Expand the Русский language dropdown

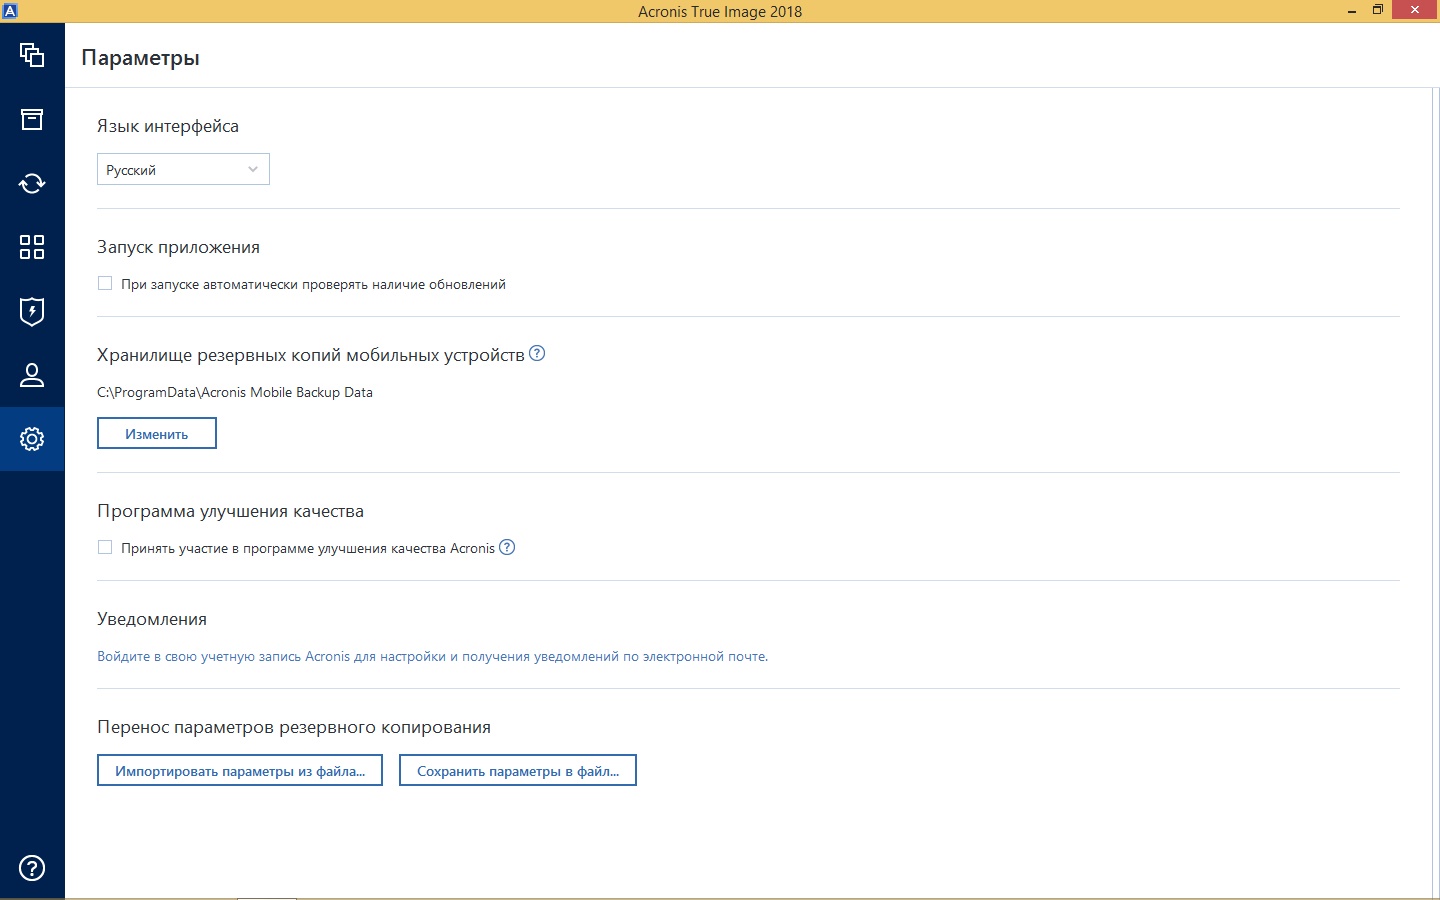[x=183, y=169]
